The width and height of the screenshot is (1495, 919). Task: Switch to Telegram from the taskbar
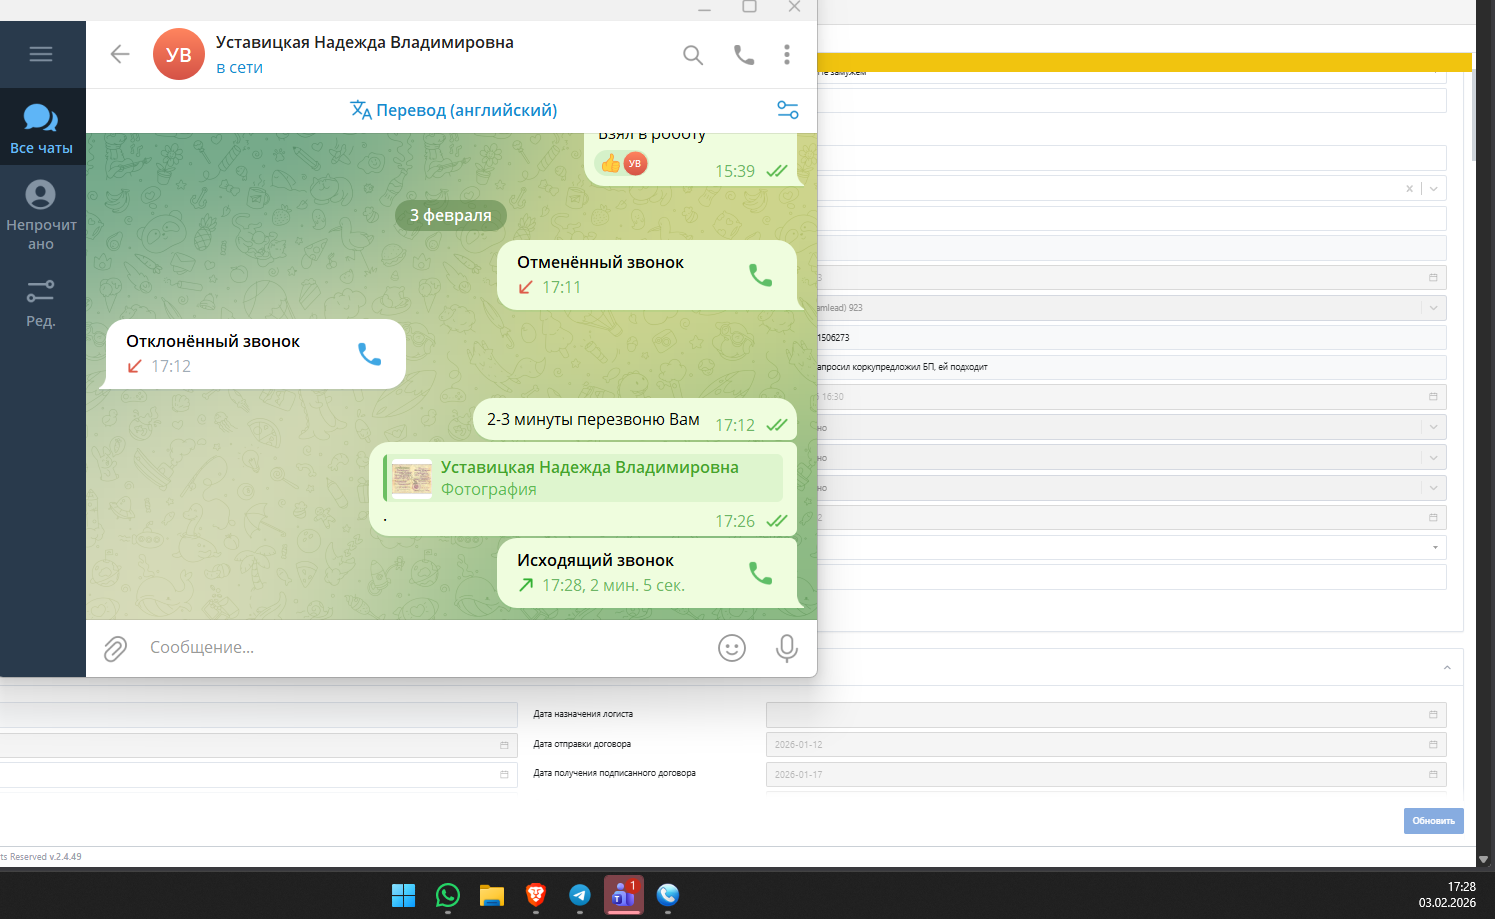tap(580, 895)
